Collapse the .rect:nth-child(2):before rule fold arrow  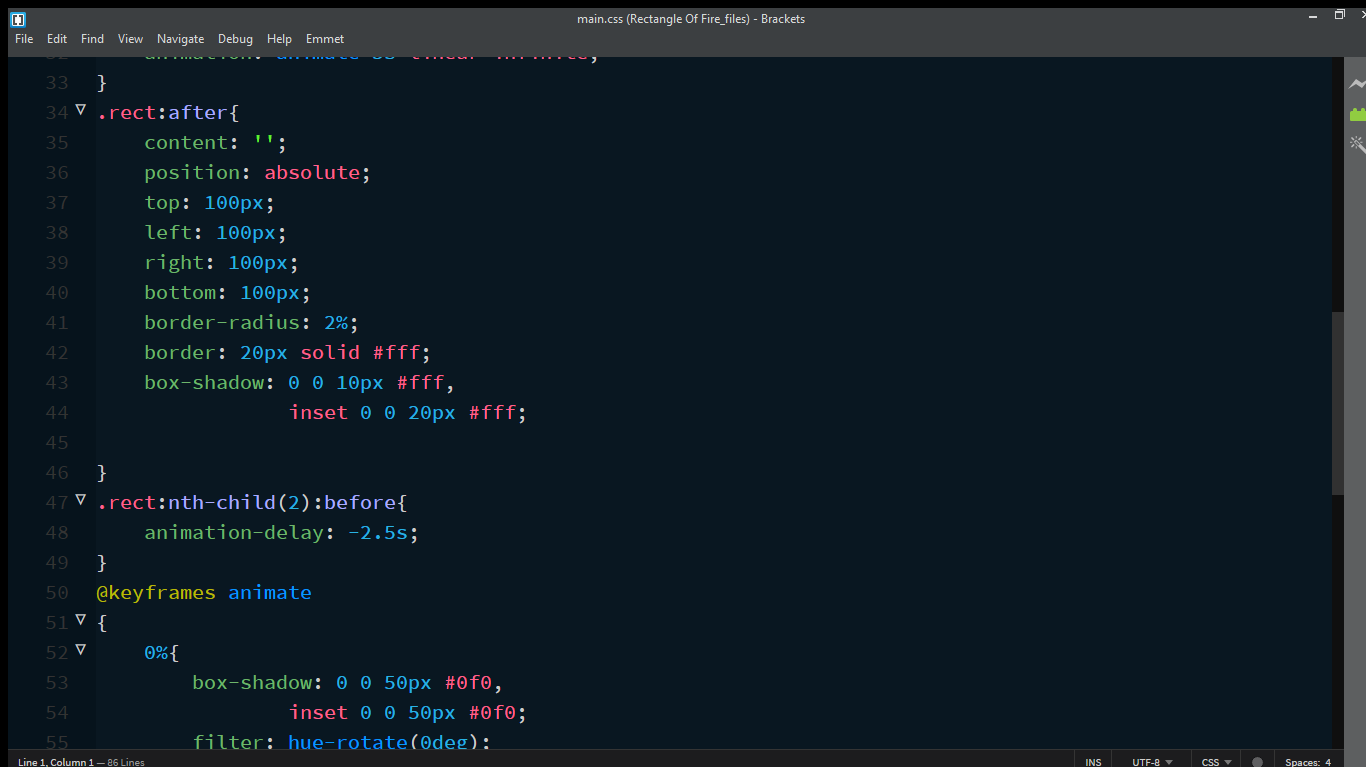(x=81, y=500)
